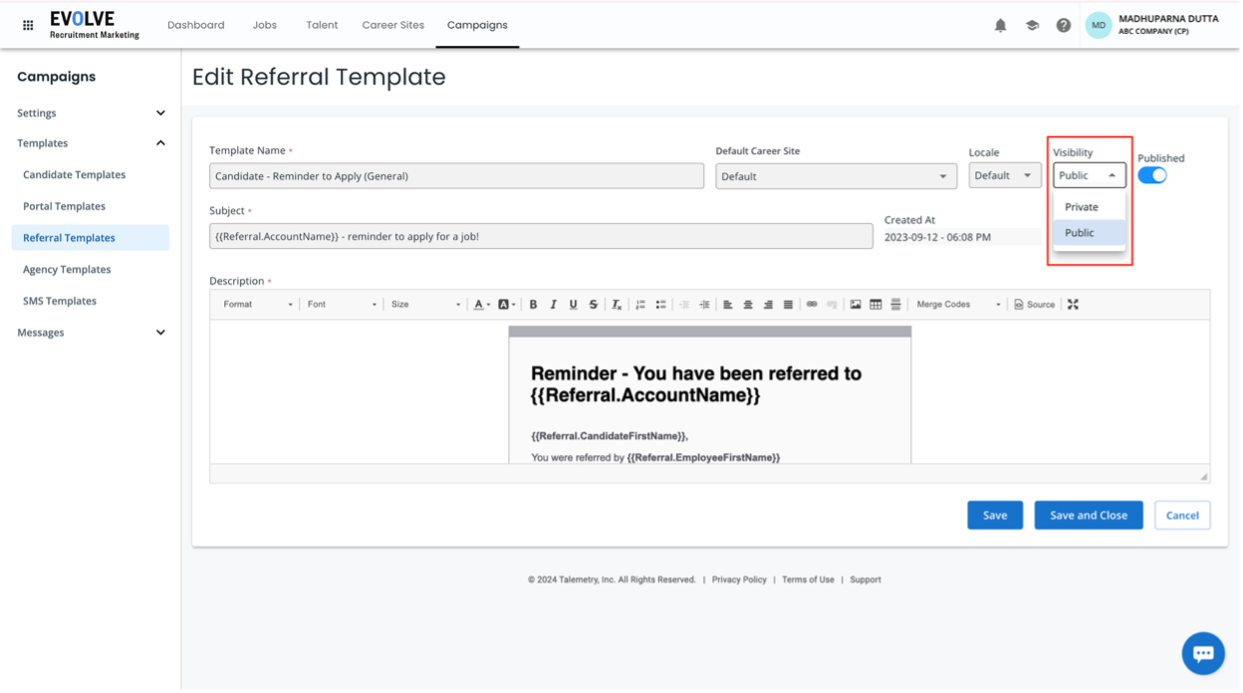Click the Bold formatting icon
The image size is (1243, 693).
[x=533, y=304]
